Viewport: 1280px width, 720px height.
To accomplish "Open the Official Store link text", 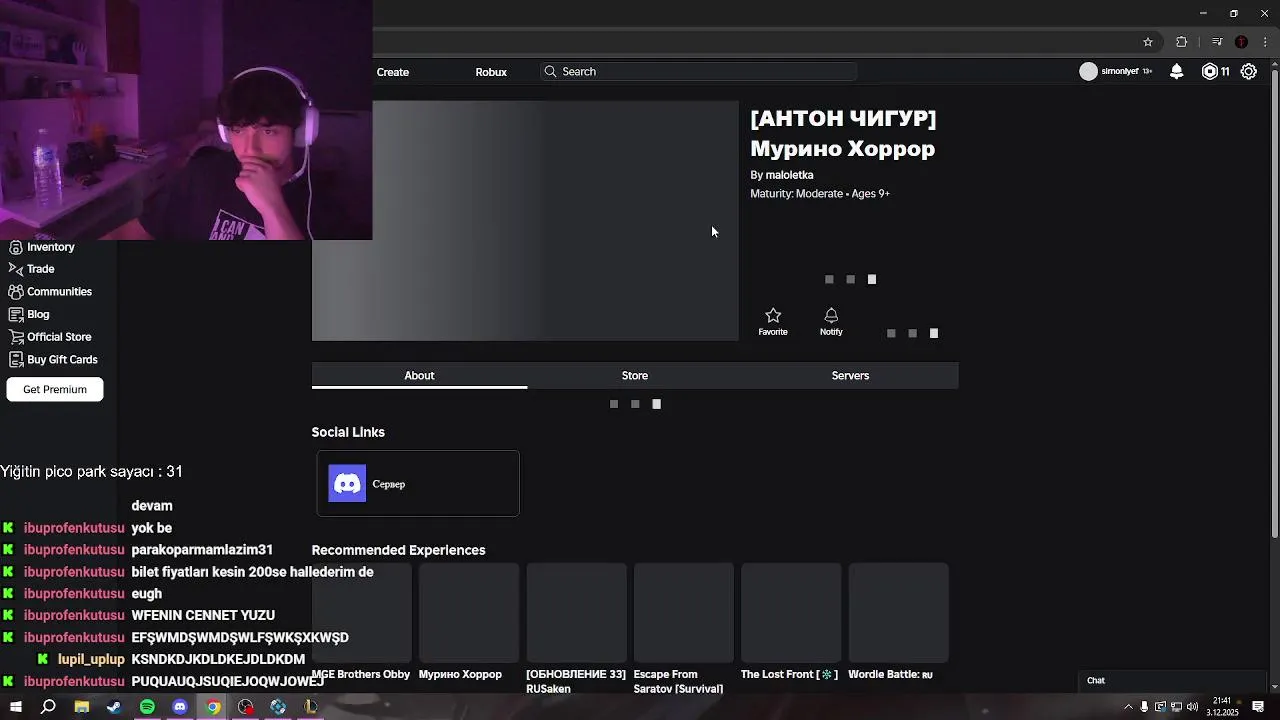I will click(59, 337).
